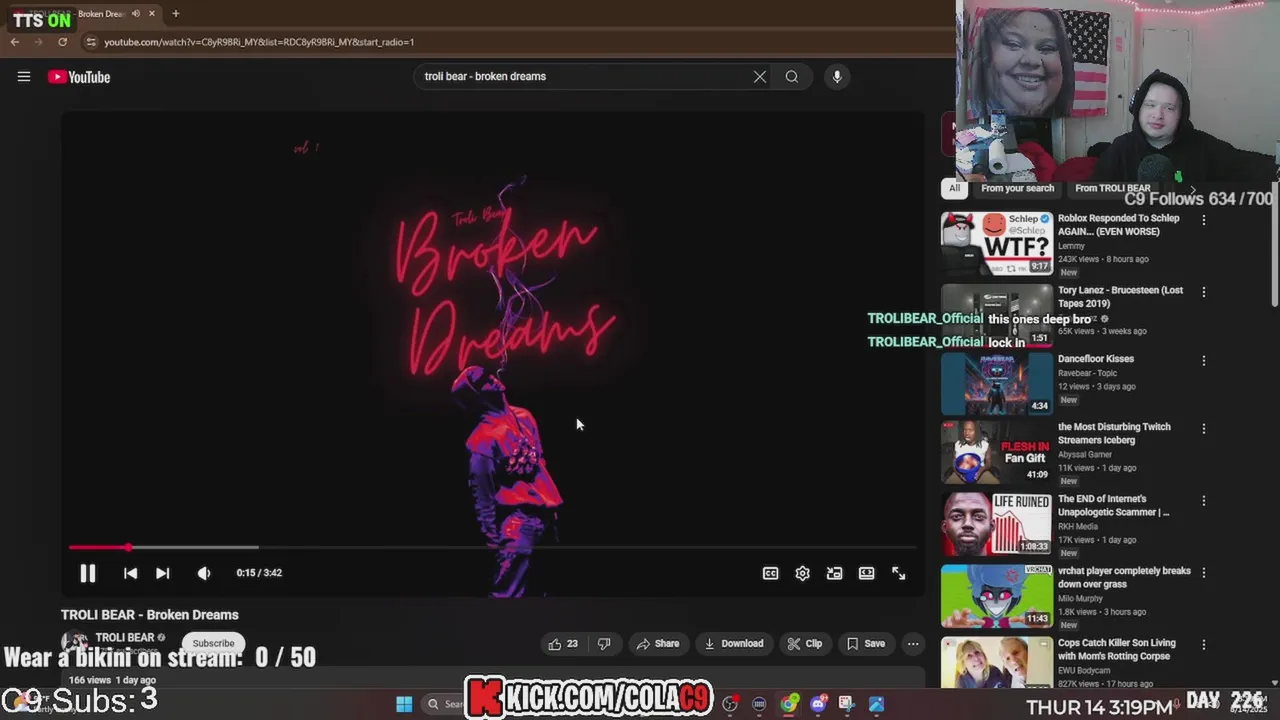Image resolution: width=1280 pixels, height=720 pixels.
Task: Click the browser back arrow
Action: 15,42
